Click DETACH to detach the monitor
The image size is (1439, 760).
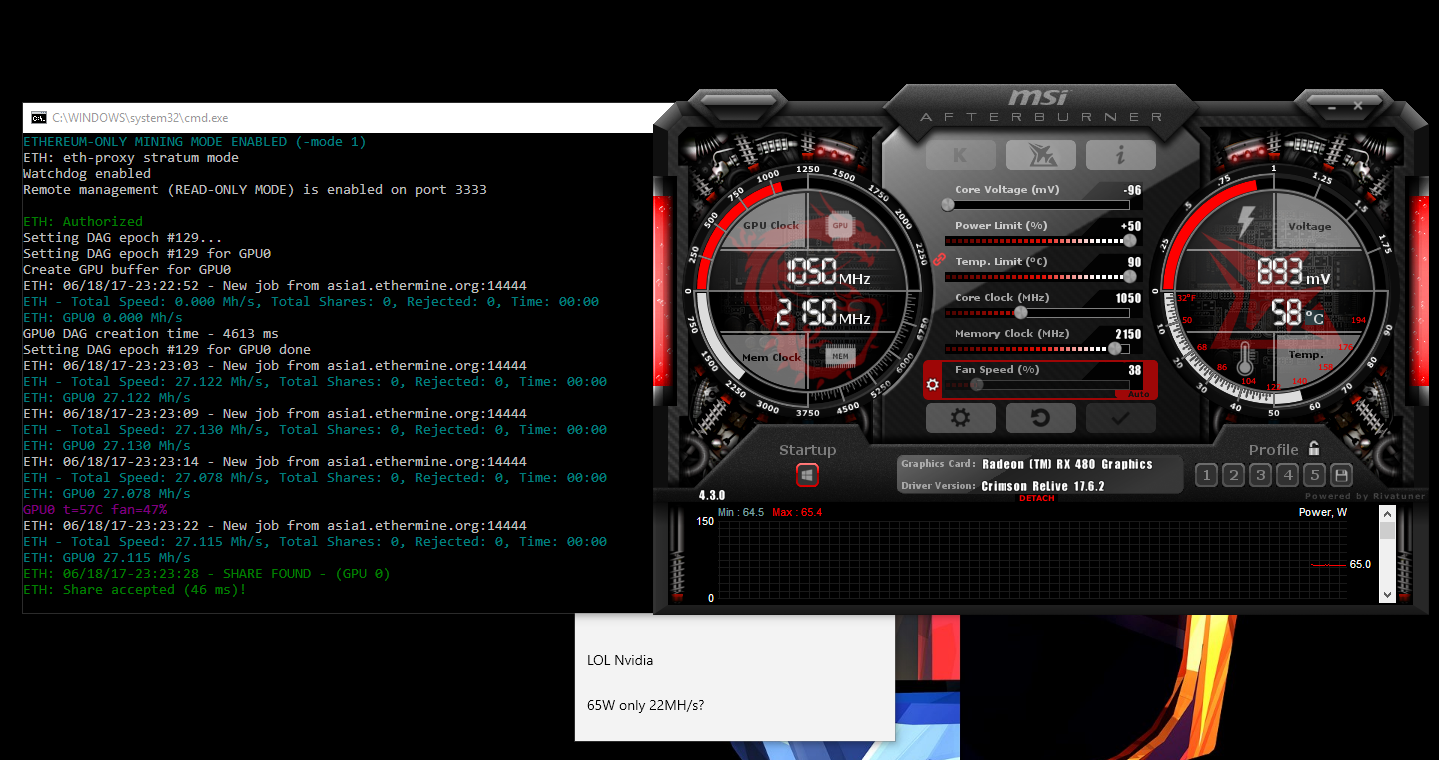(x=1037, y=498)
